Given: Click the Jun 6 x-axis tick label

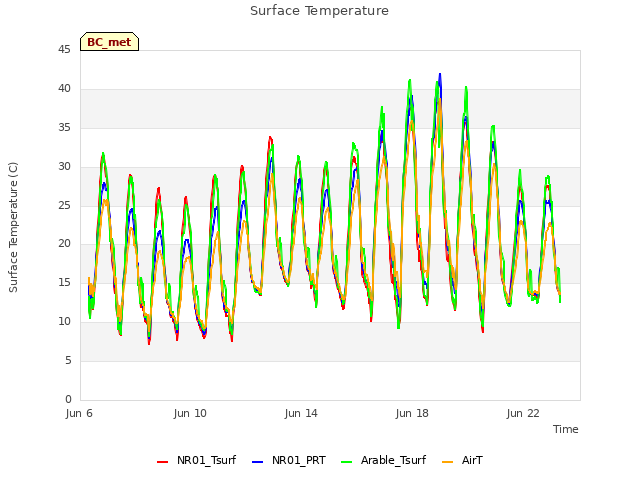Looking at the screenshot, I should pyautogui.click(x=79, y=413).
